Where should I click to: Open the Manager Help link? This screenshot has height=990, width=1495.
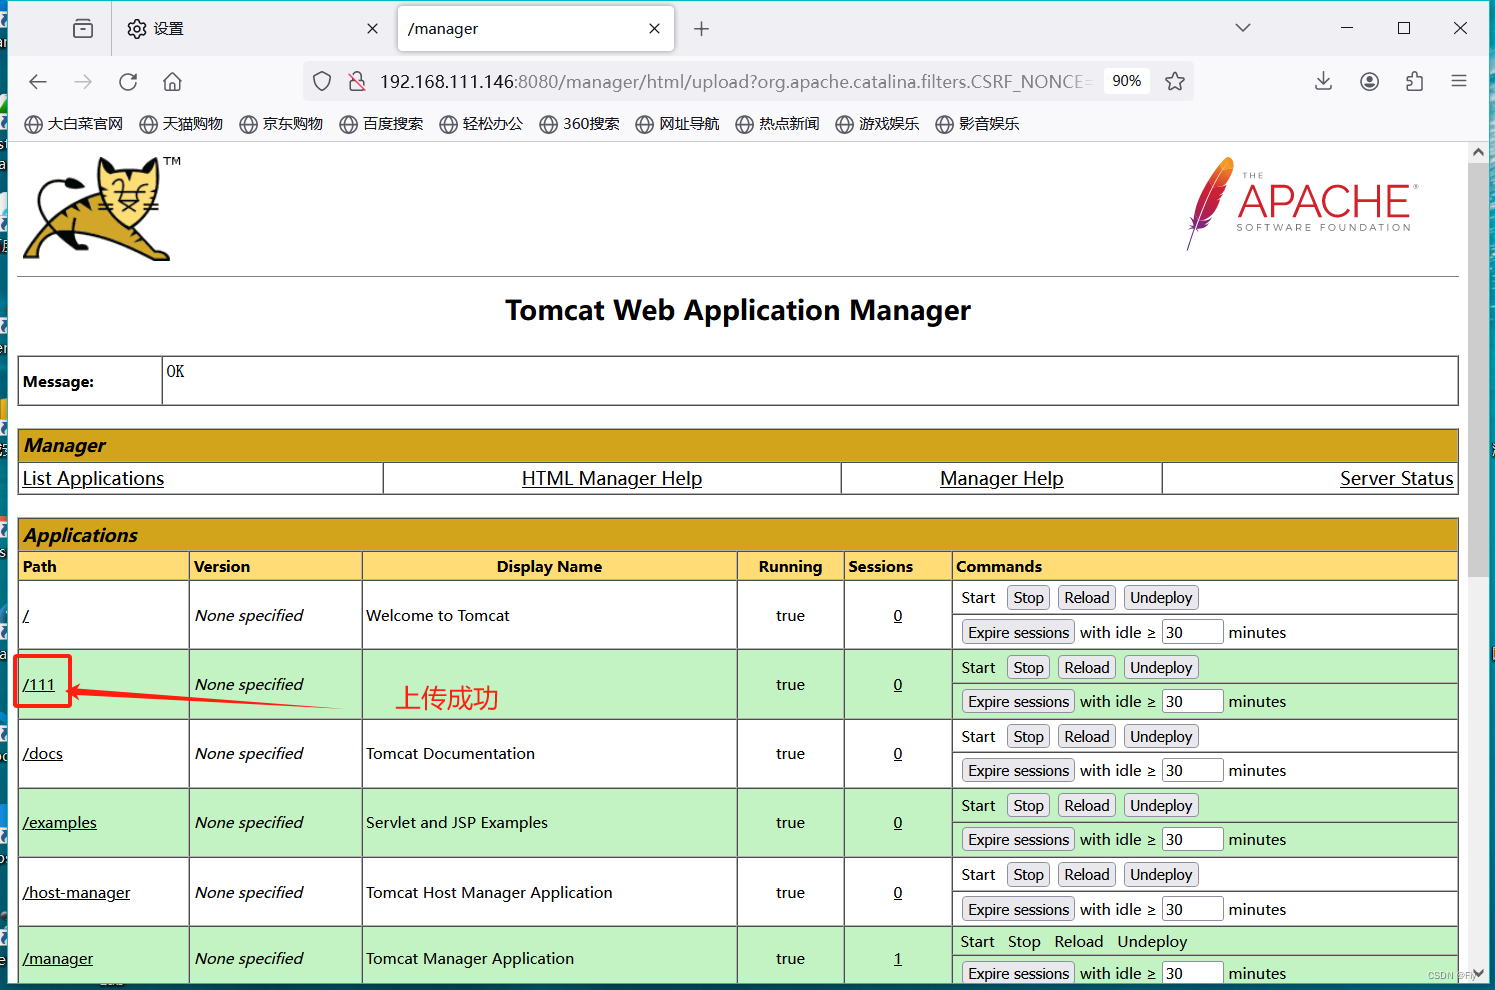pyautogui.click(x=1001, y=479)
